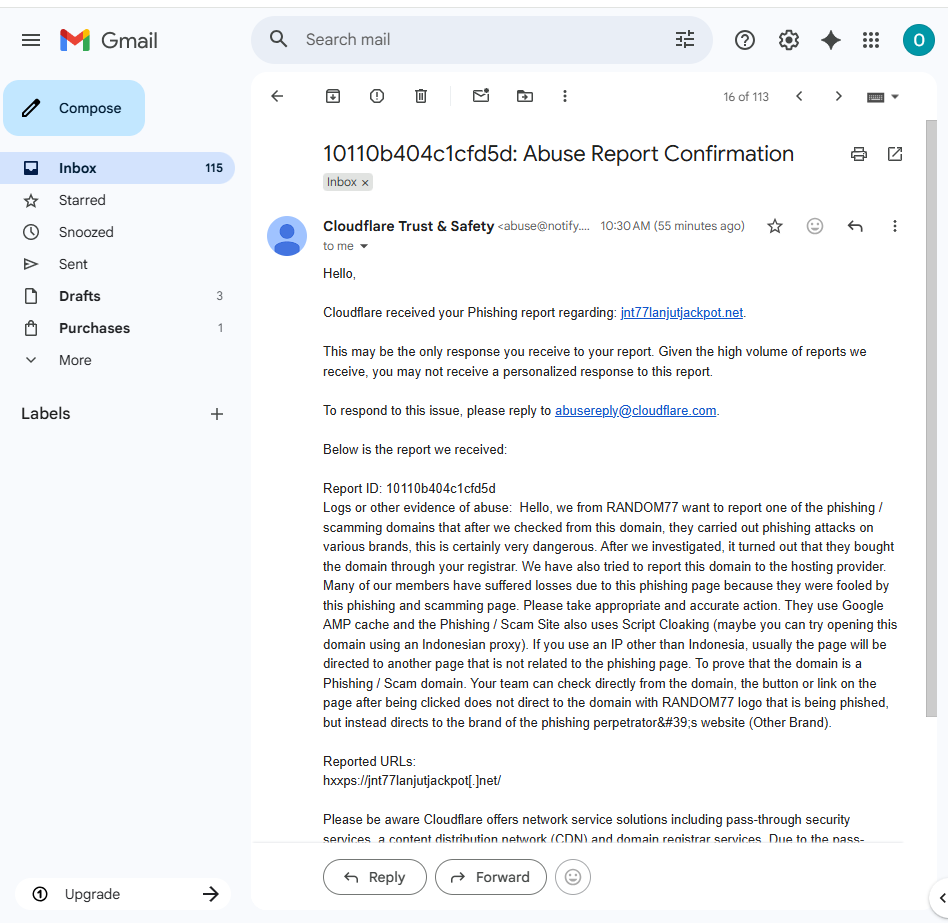Report this email as spam

(377, 96)
